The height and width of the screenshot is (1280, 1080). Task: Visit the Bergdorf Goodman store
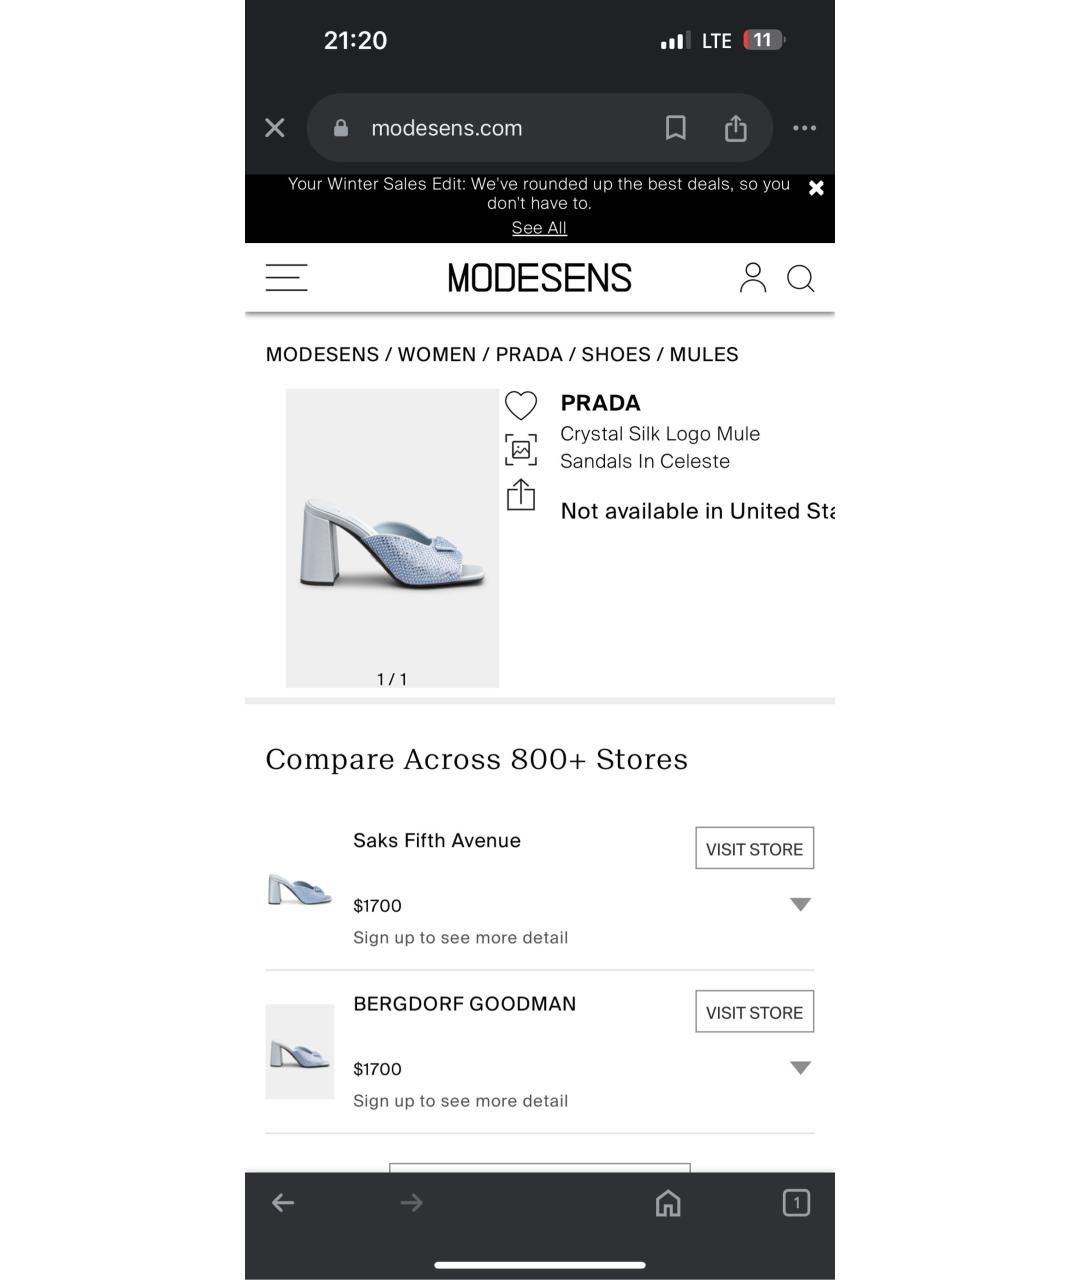(x=755, y=1011)
